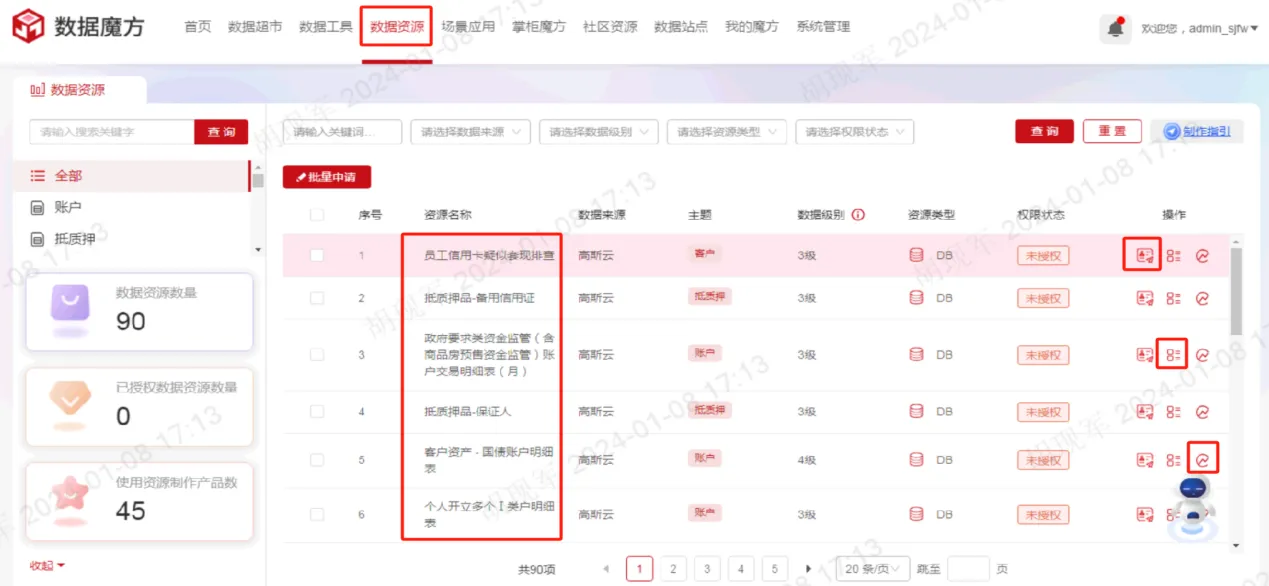Click the chart icon for row 3

tap(1202, 355)
